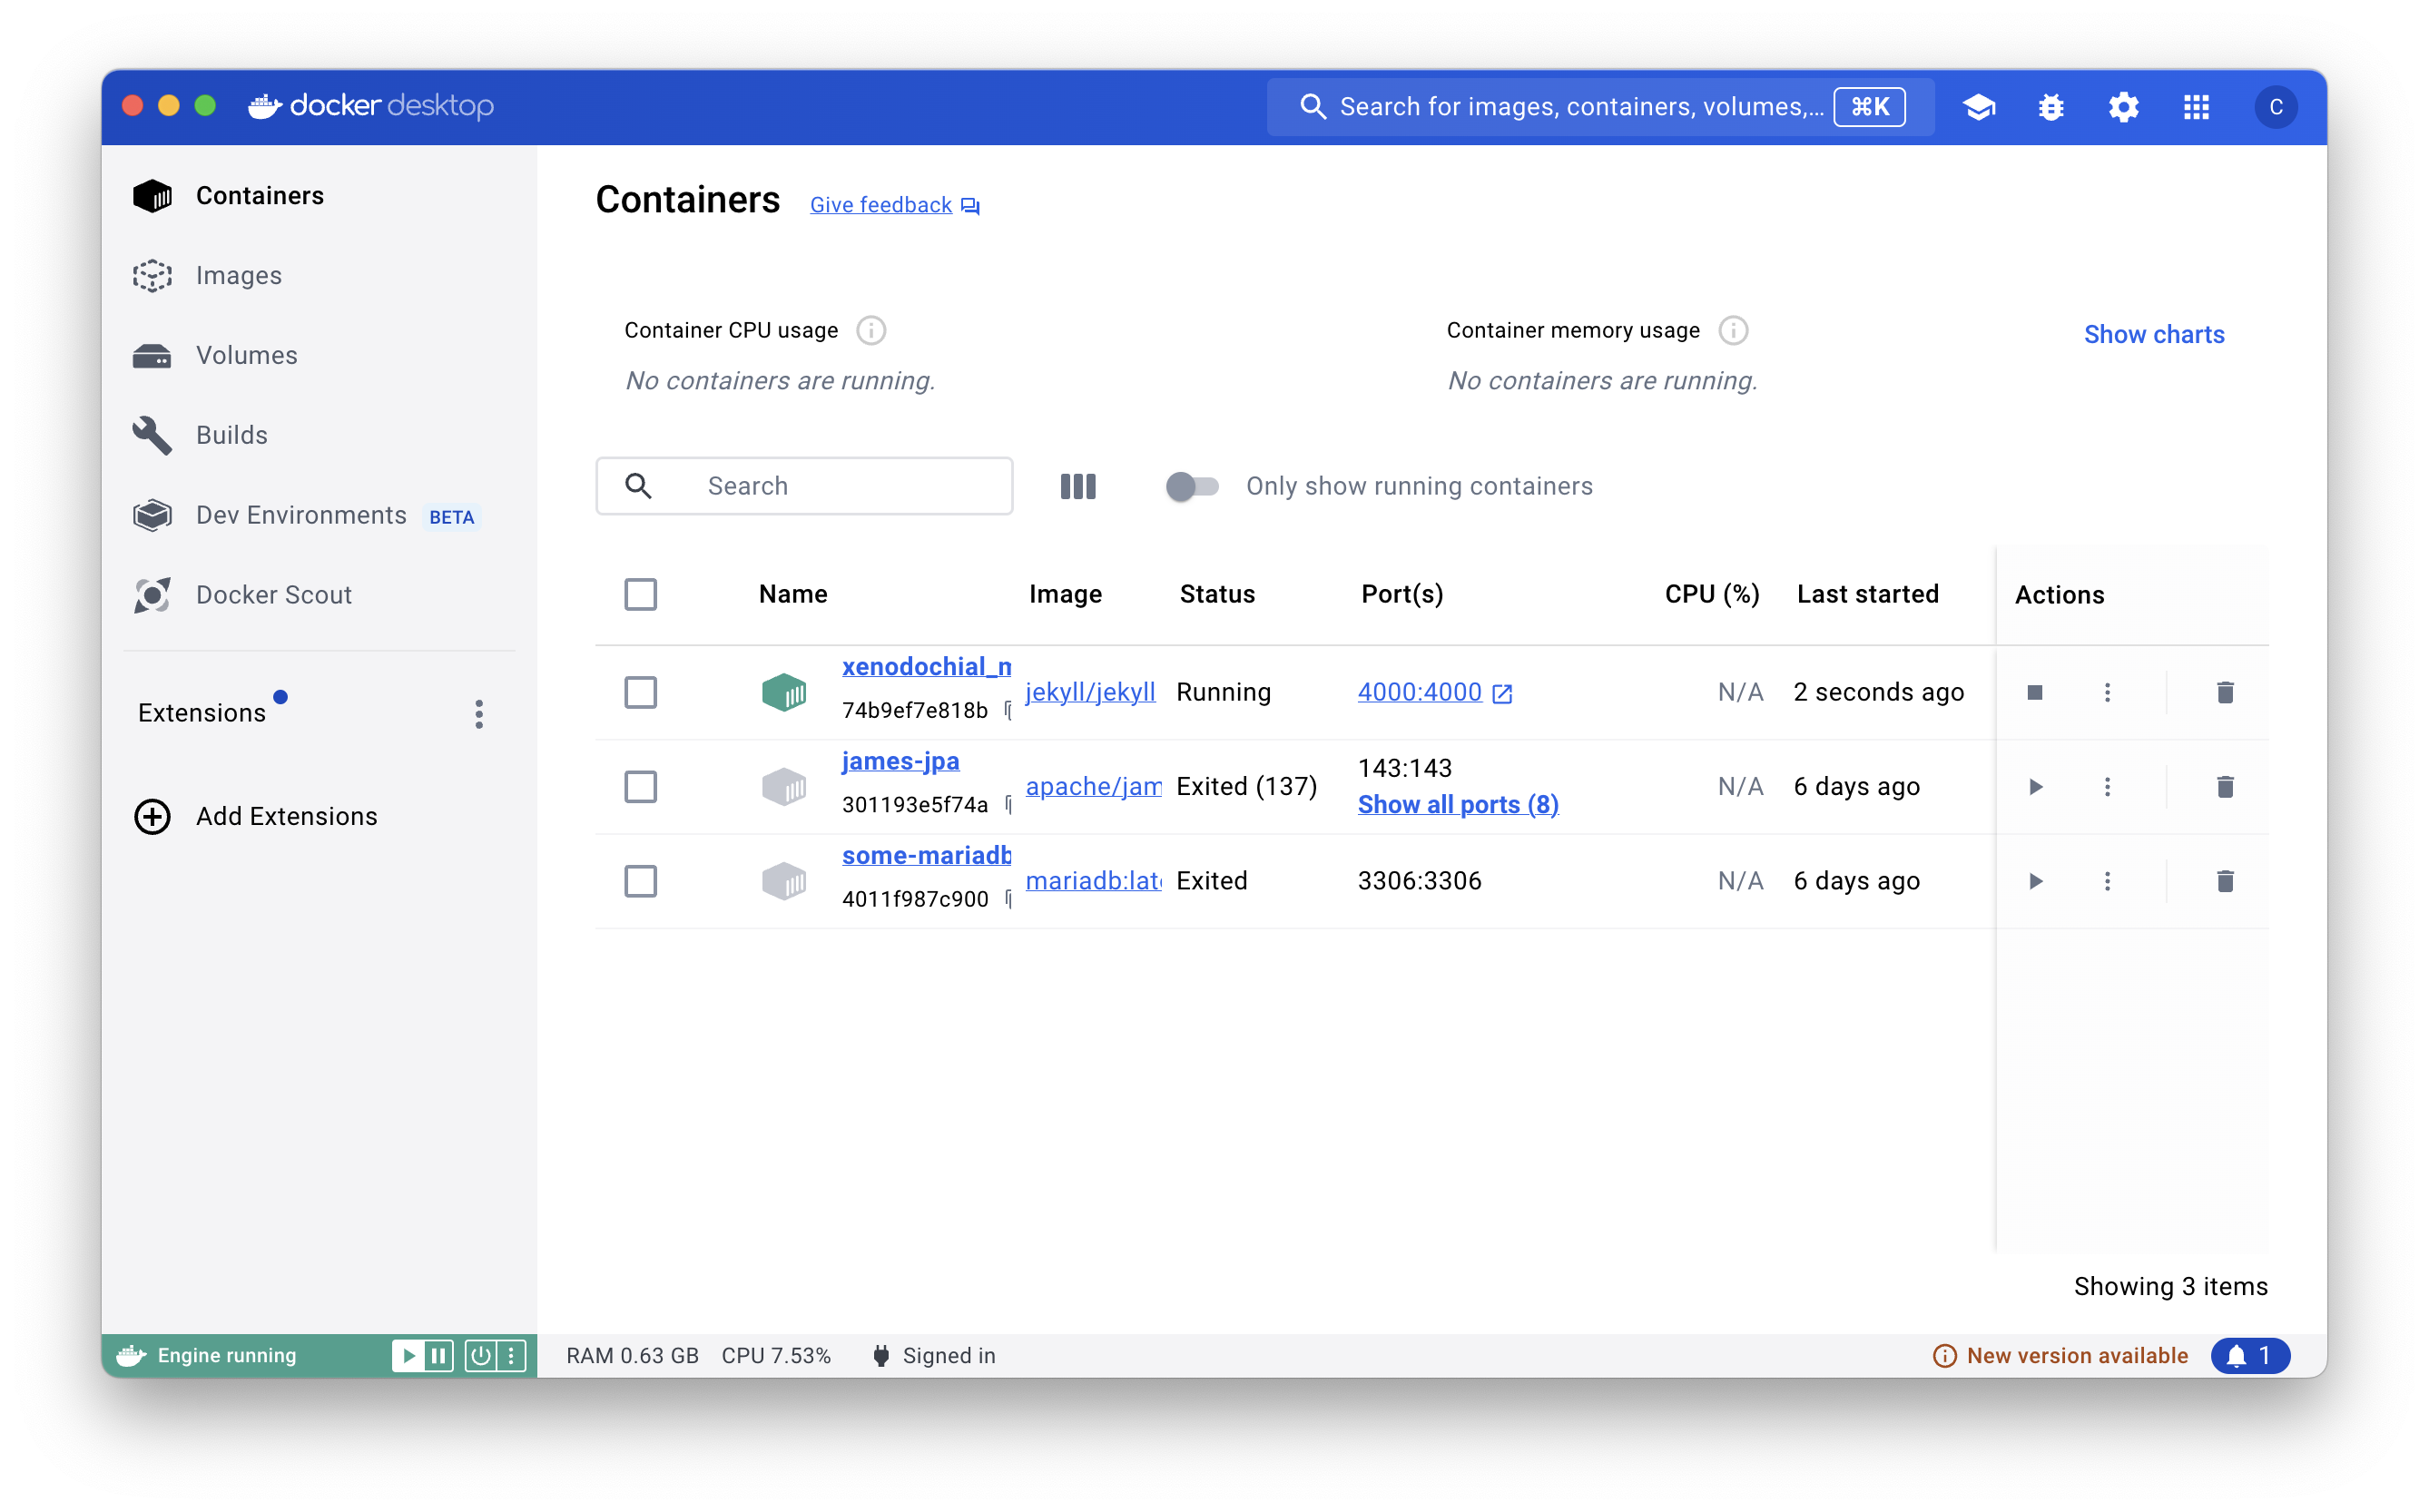Stop the xenodochial container
The height and width of the screenshot is (1512, 2429).
(2034, 692)
